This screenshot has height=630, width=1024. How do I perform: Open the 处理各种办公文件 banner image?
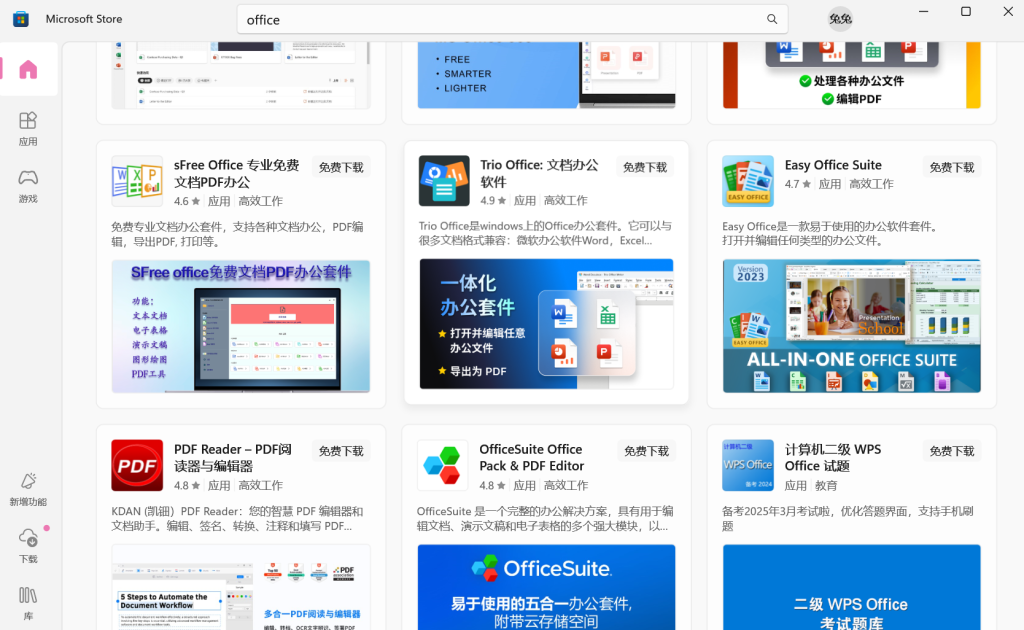click(x=852, y=75)
